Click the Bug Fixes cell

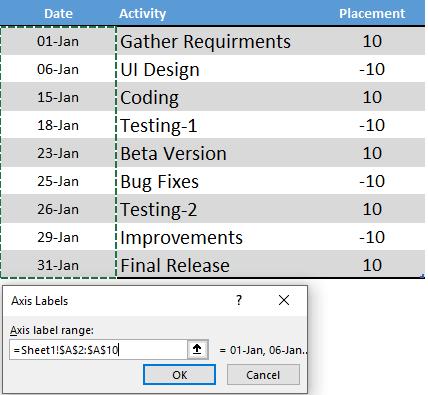(218, 181)
